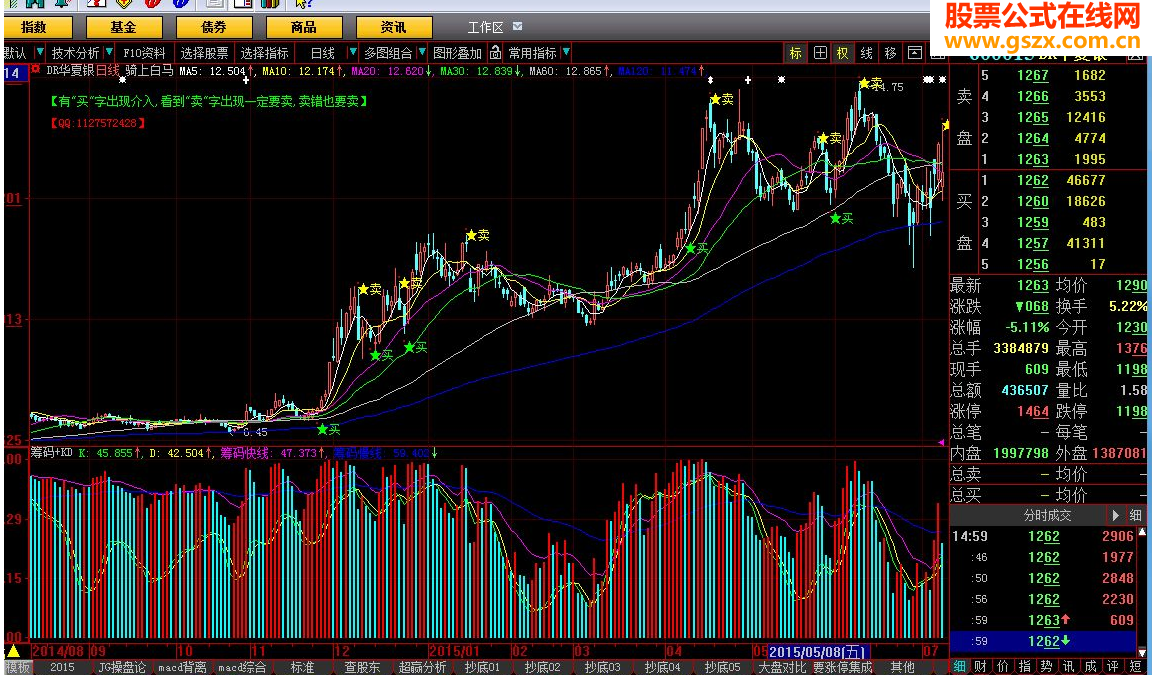Switch to the 债券 section
This screenshot has width=1152, height=675.
coord(214,27)
